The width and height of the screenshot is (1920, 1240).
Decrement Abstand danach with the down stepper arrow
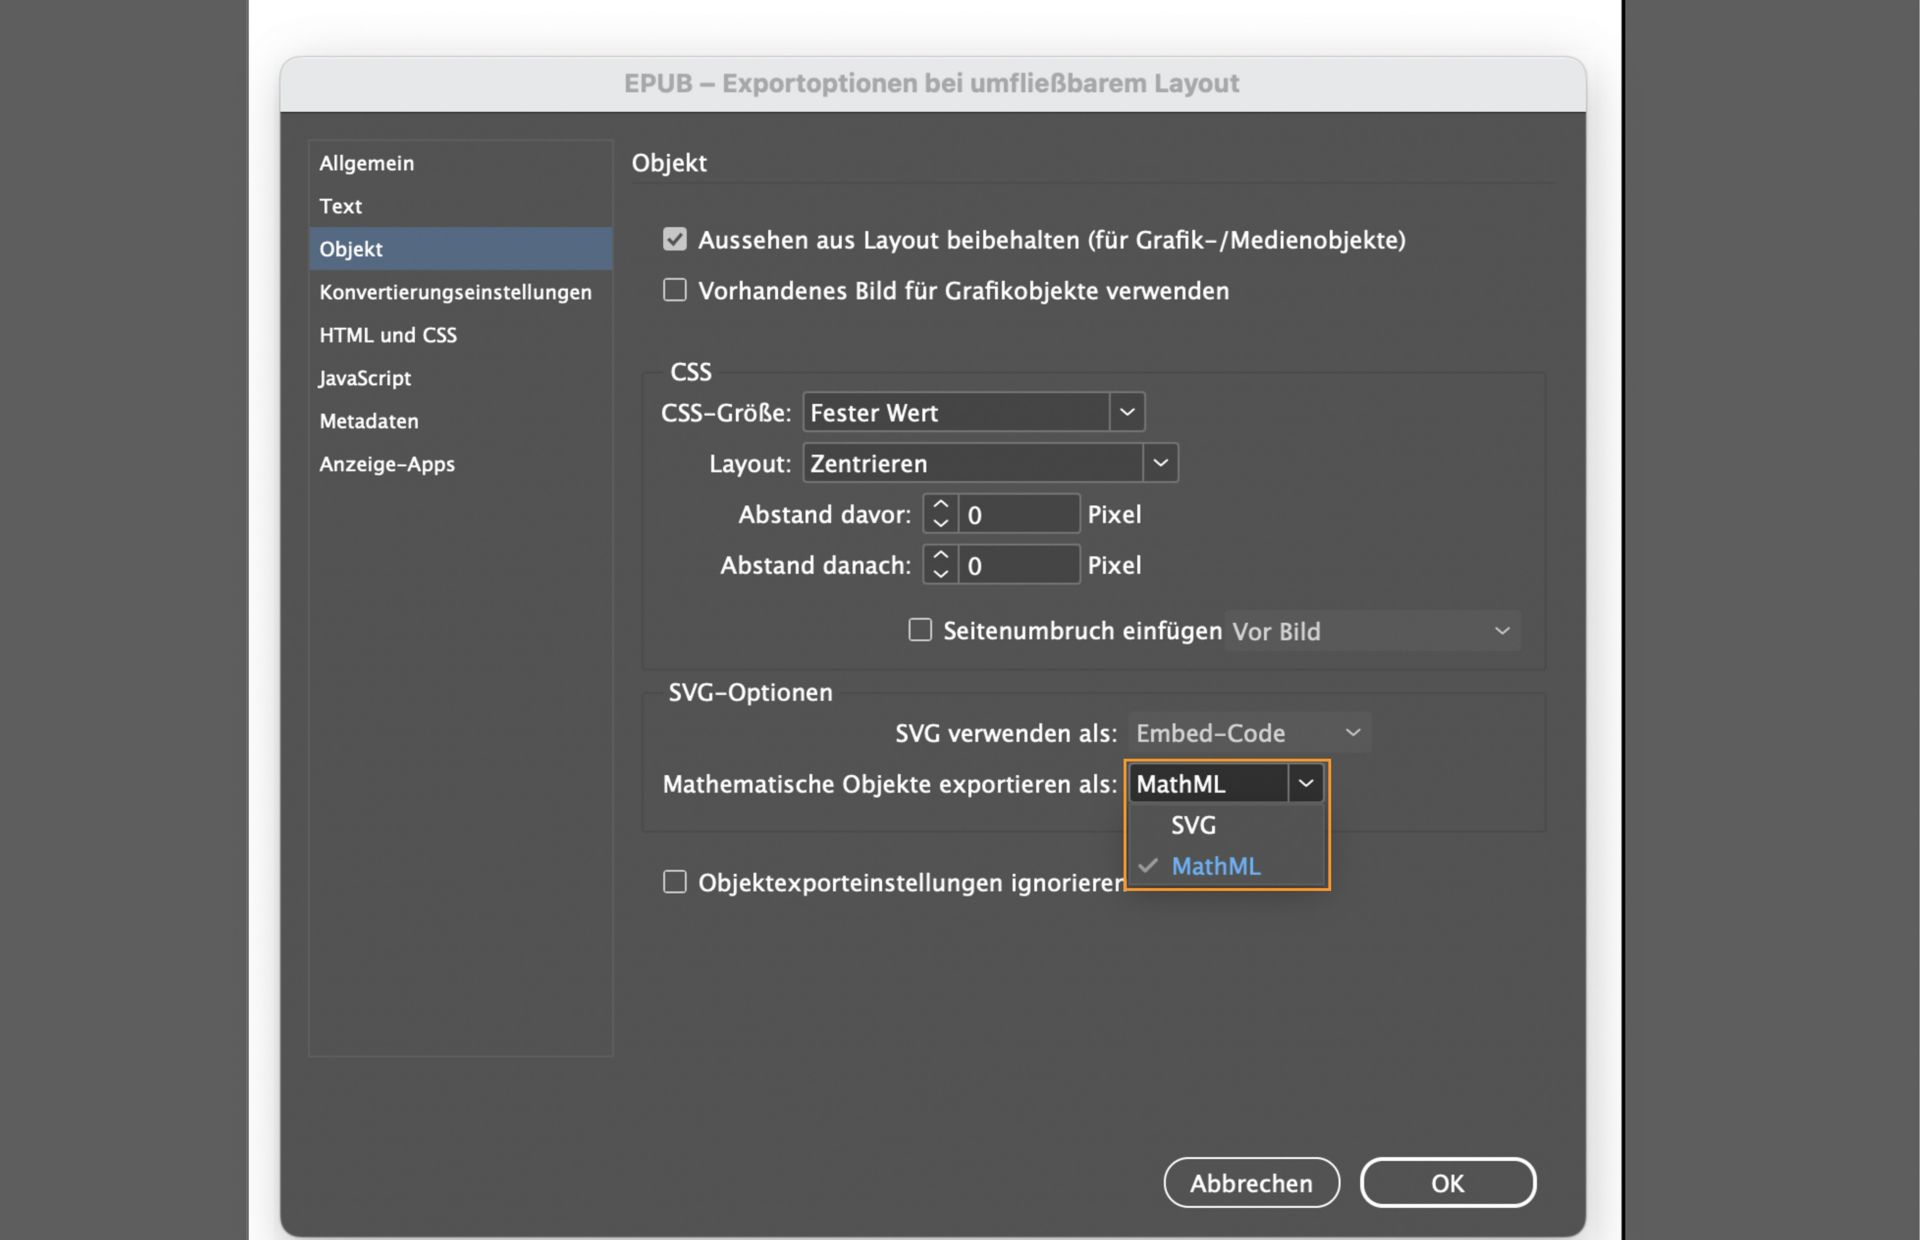[x=940, y=574]
